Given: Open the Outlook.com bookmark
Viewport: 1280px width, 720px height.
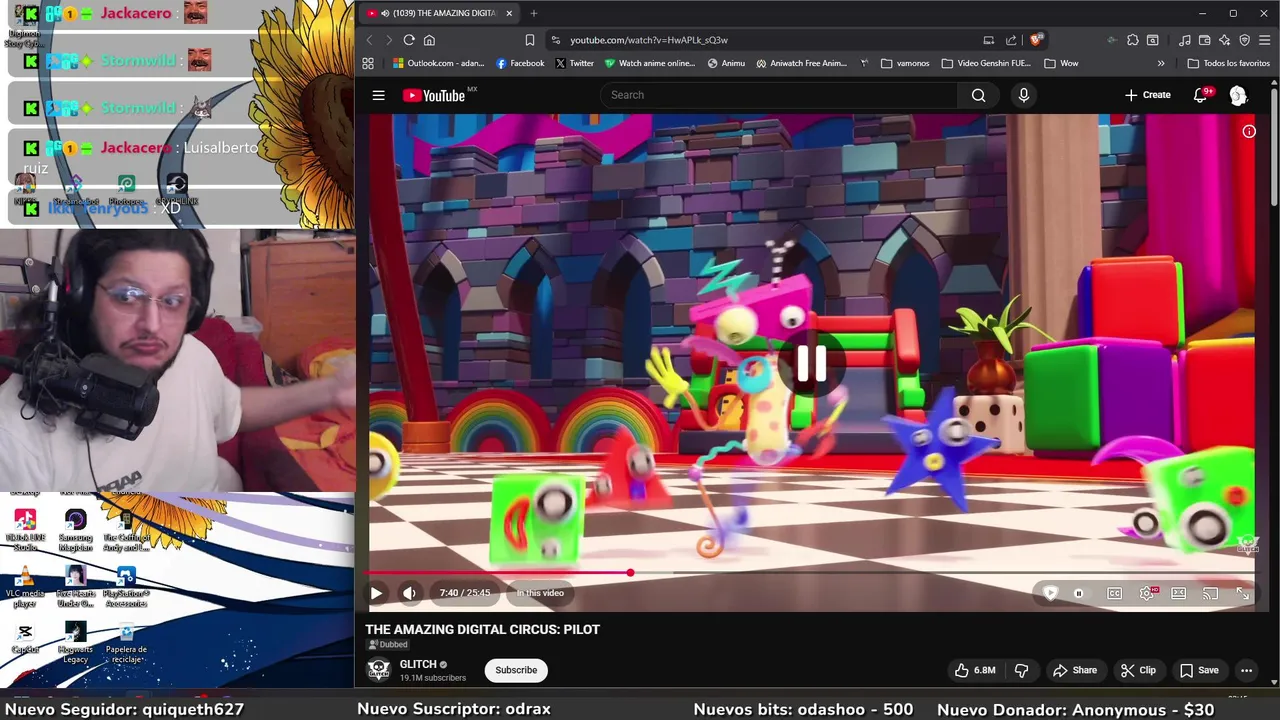Looking at the screenshot, I should click(x=438, y=63).
